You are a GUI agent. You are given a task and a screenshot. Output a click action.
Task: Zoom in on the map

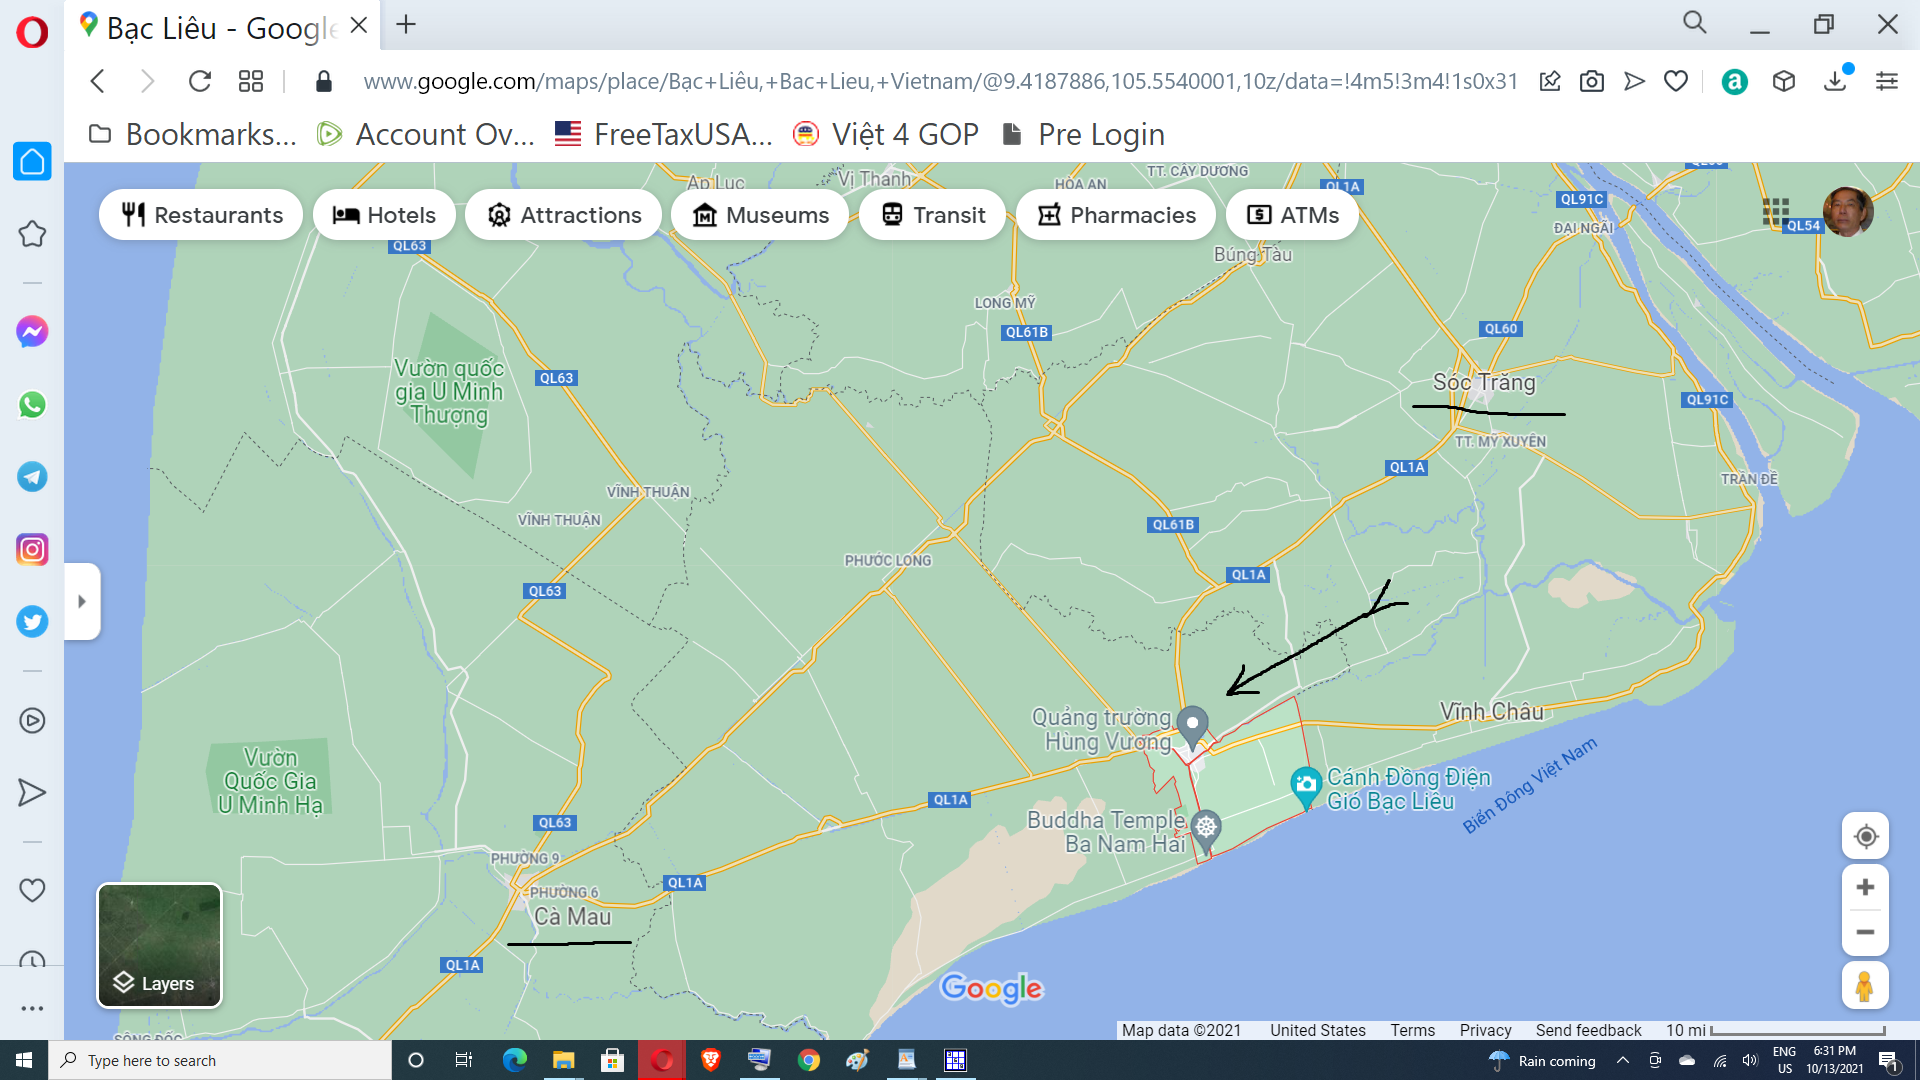[x=1865, y=887]
